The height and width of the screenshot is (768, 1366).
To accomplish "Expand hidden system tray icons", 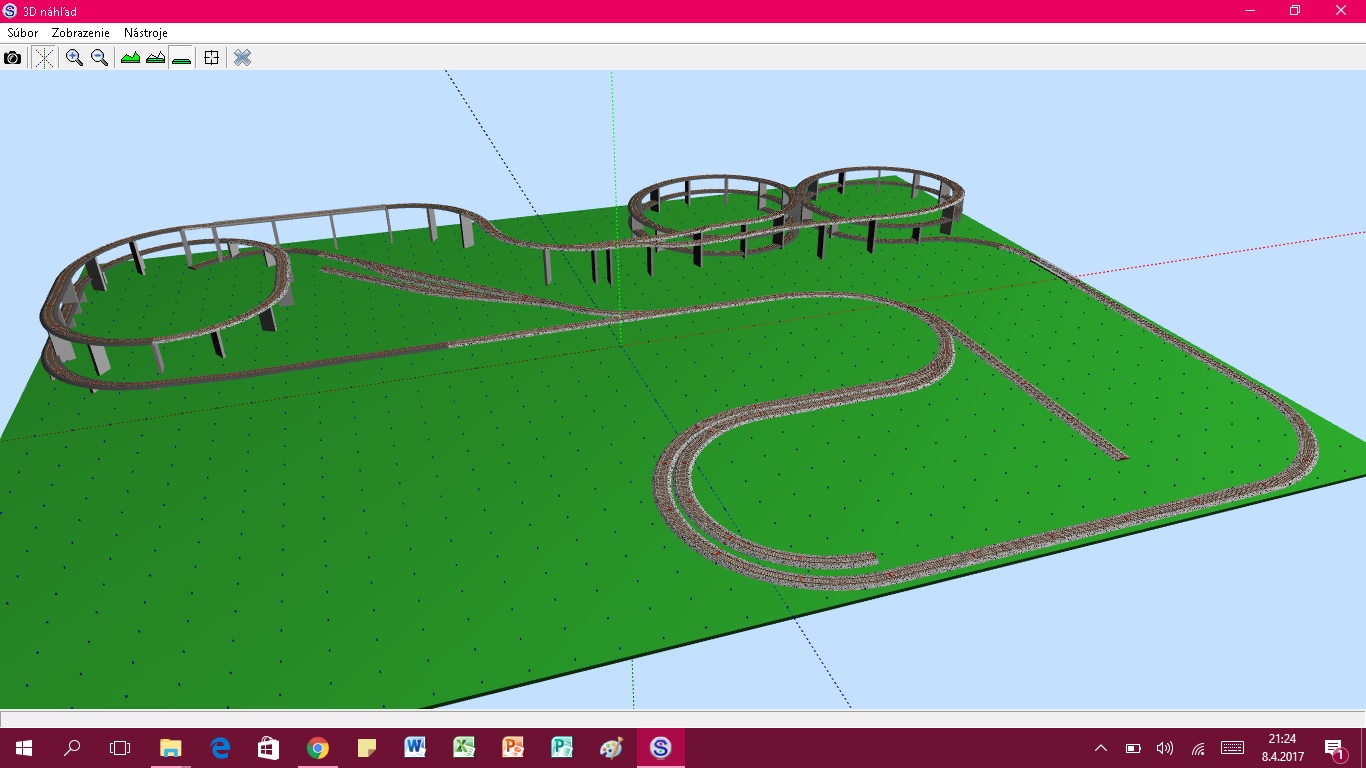I will click(1101, 748).
